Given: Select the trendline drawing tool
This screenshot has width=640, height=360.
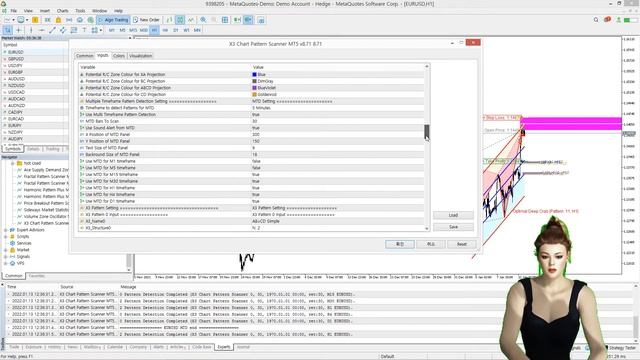Looking at the screenshot, I should 52,30.
